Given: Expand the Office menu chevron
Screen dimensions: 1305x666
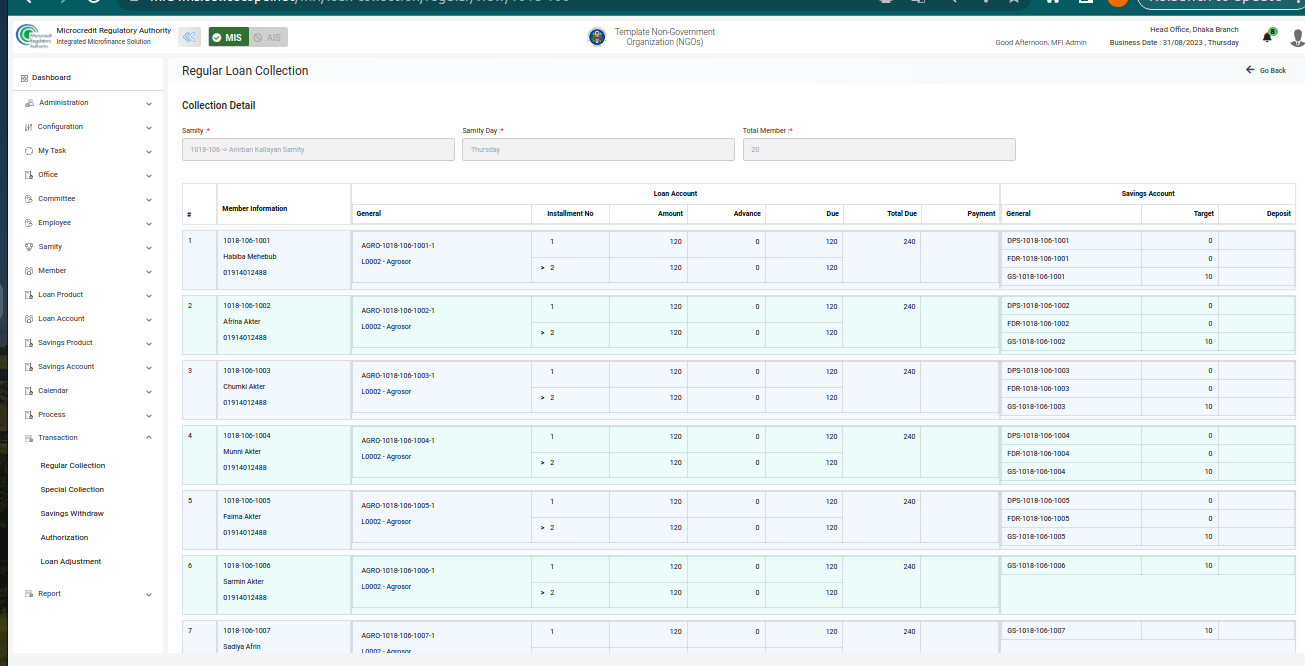Looking at the screenshot, I should click(x=149, y=175).
